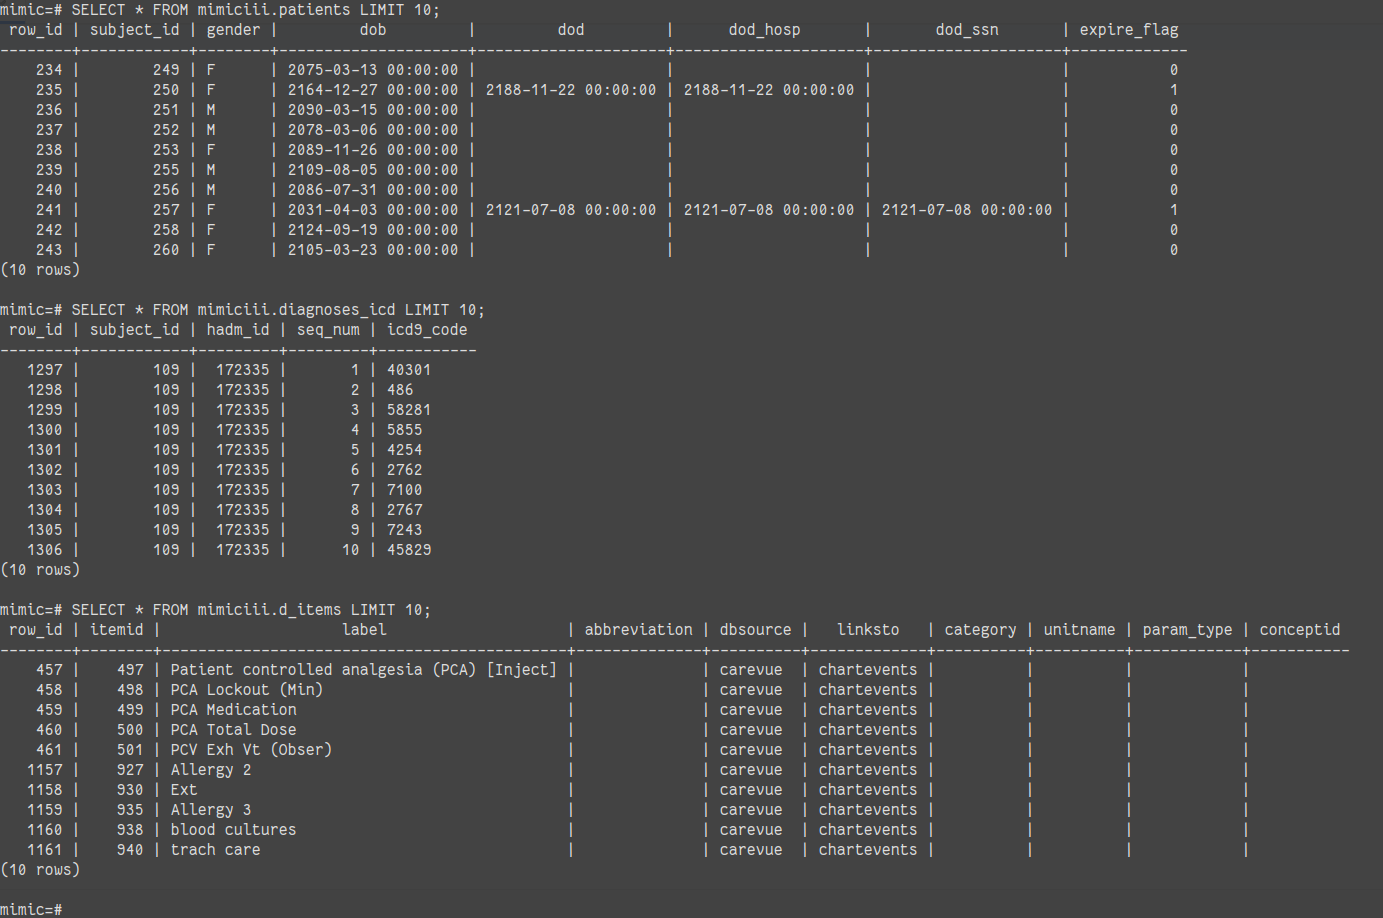
Task: Click the icd9_code column header
Action: (427, 330)
